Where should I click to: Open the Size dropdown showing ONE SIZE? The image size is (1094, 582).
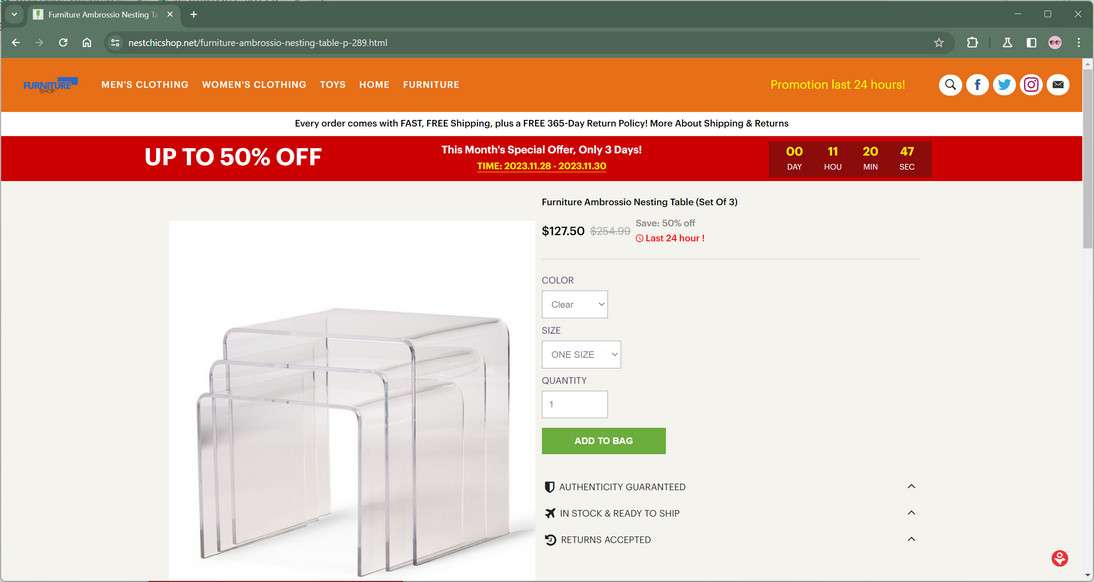[580, 355]
